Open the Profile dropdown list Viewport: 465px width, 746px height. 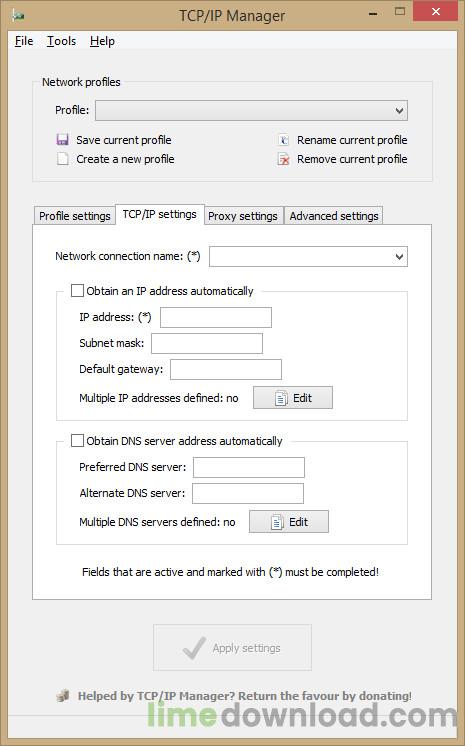pos(251,110)
